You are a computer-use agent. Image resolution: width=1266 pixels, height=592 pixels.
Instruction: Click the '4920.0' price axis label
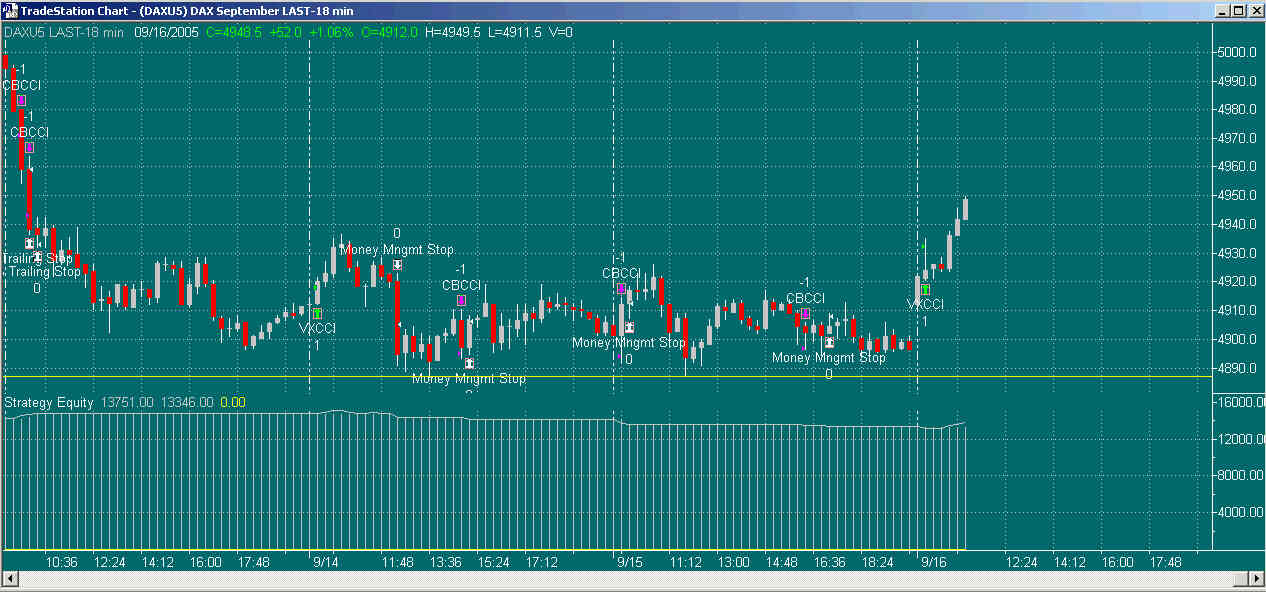pyautogui.click(x=1235, y=282)
